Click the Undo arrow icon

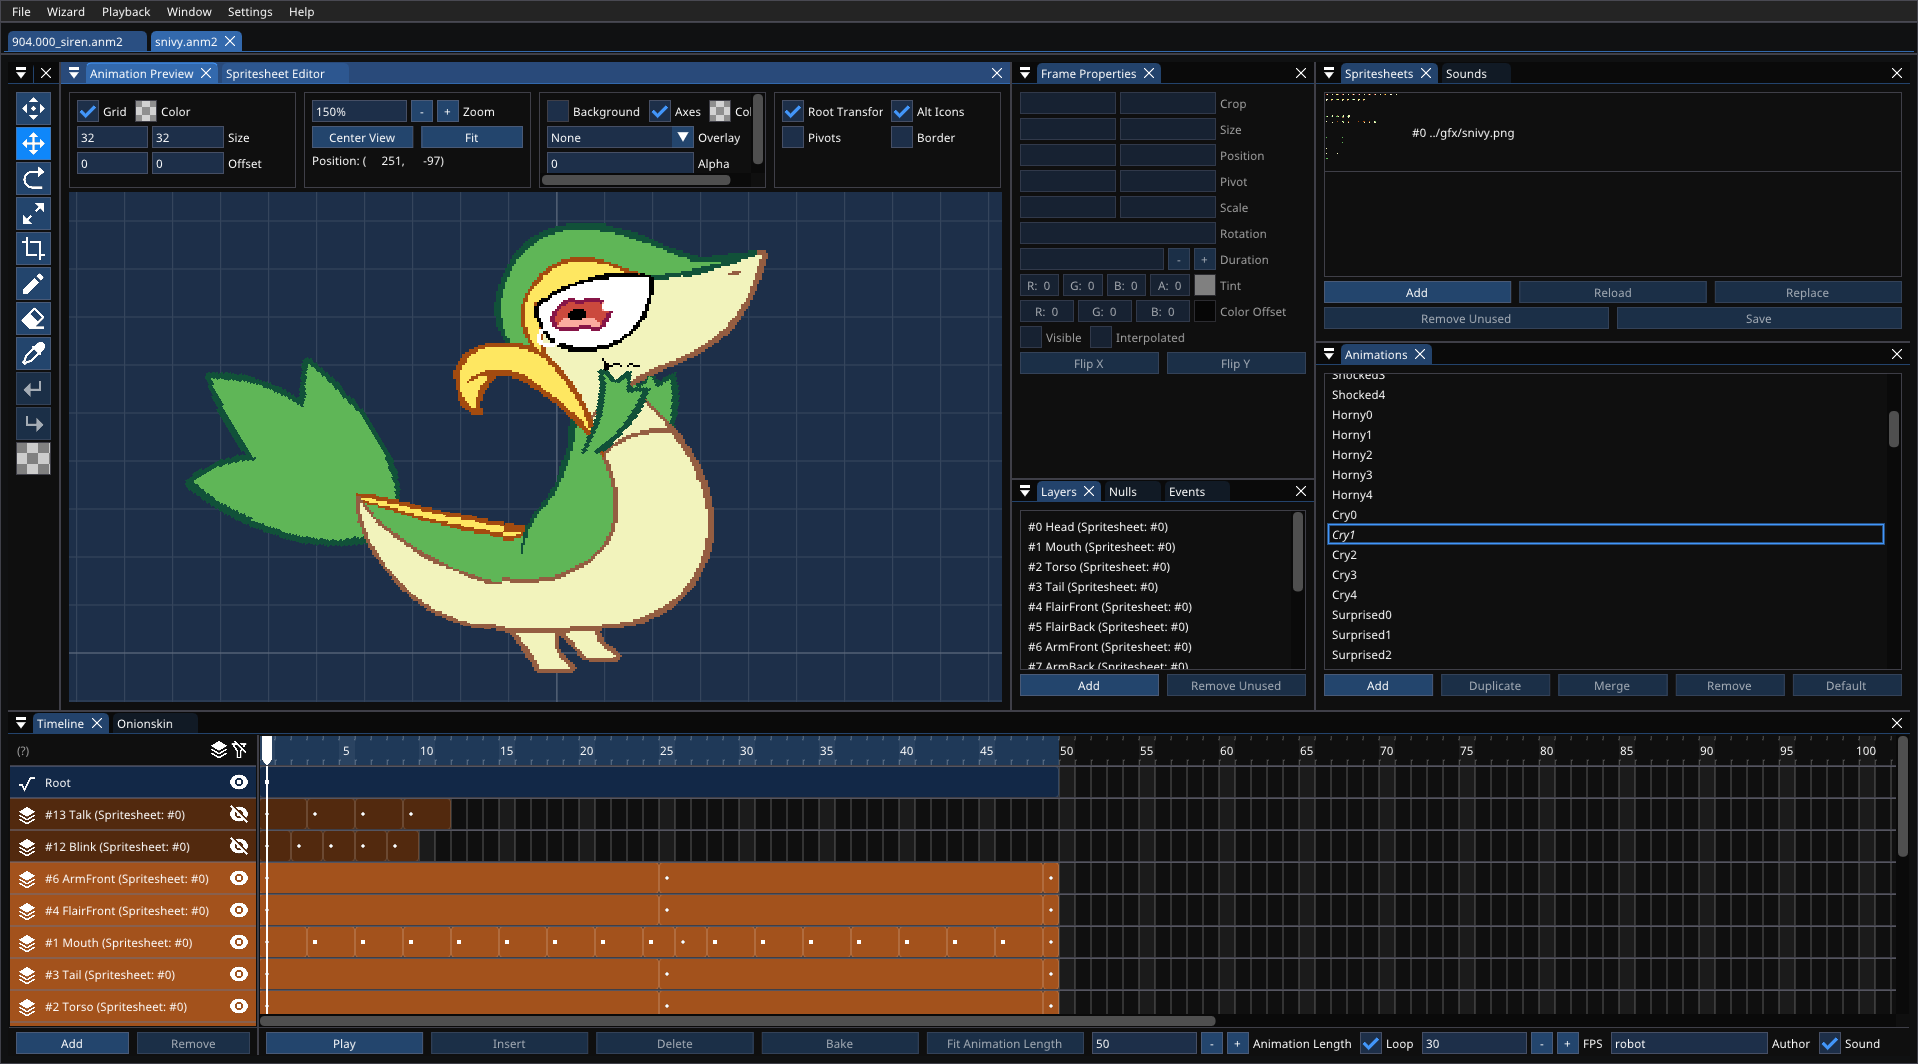click(33, 389)
